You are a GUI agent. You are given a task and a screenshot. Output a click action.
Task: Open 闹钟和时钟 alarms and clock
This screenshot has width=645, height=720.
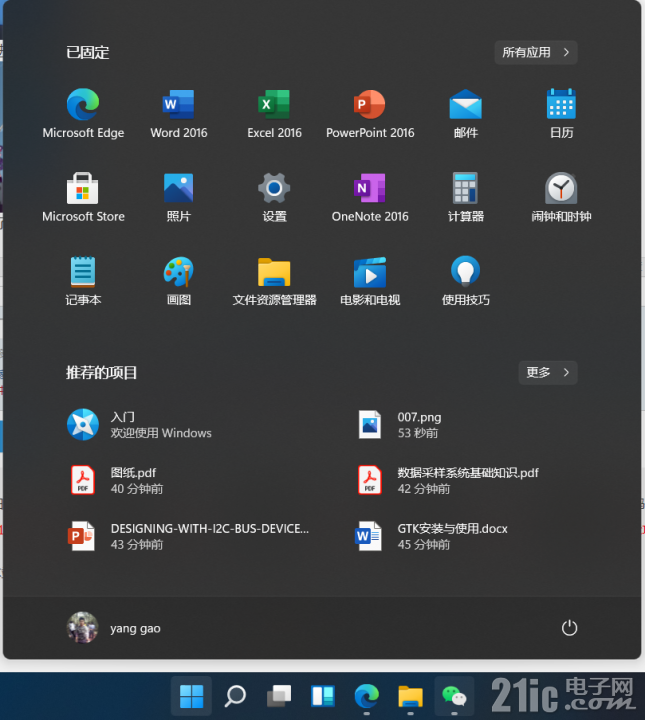(561, 197)
